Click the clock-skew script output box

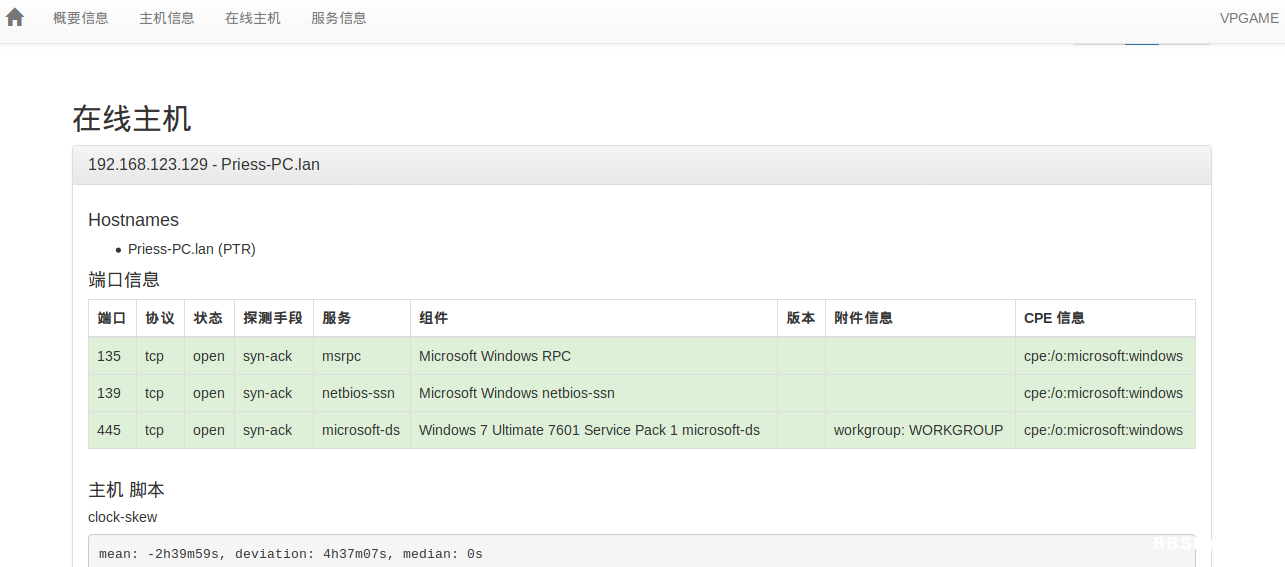pos(640,553)
